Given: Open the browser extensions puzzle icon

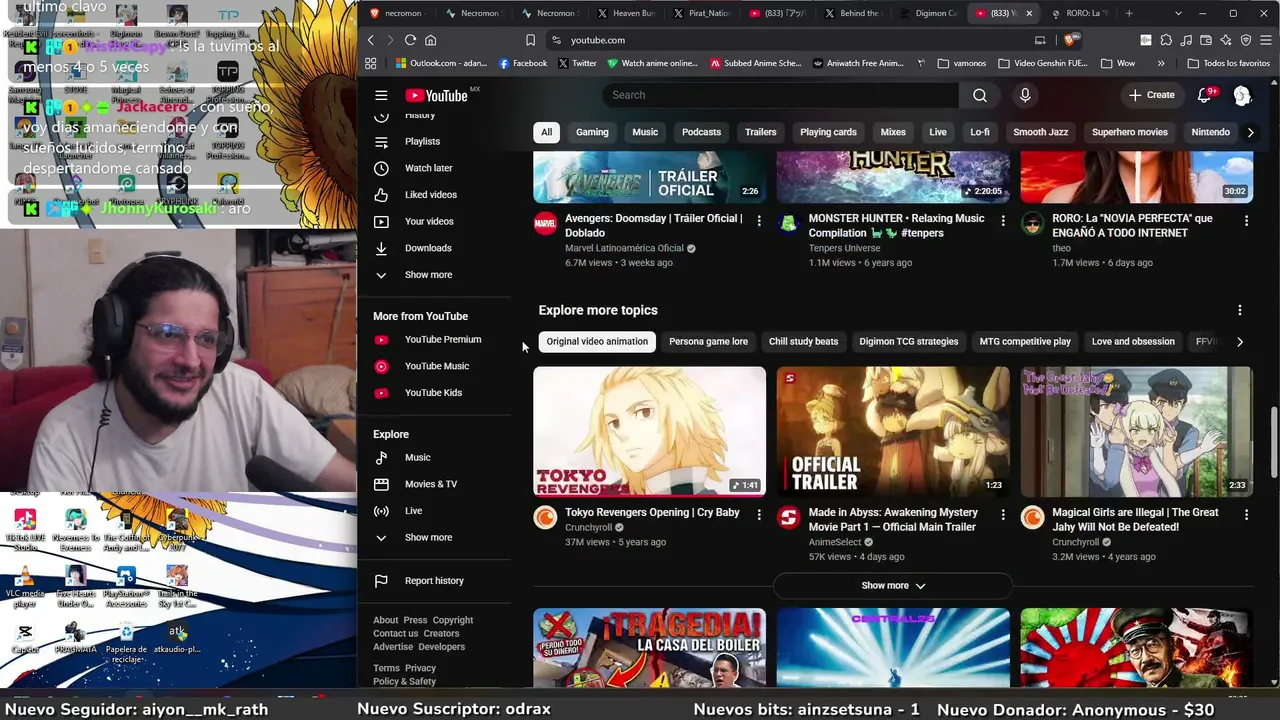Looking at the screenshot, I should pos(1166,40).
